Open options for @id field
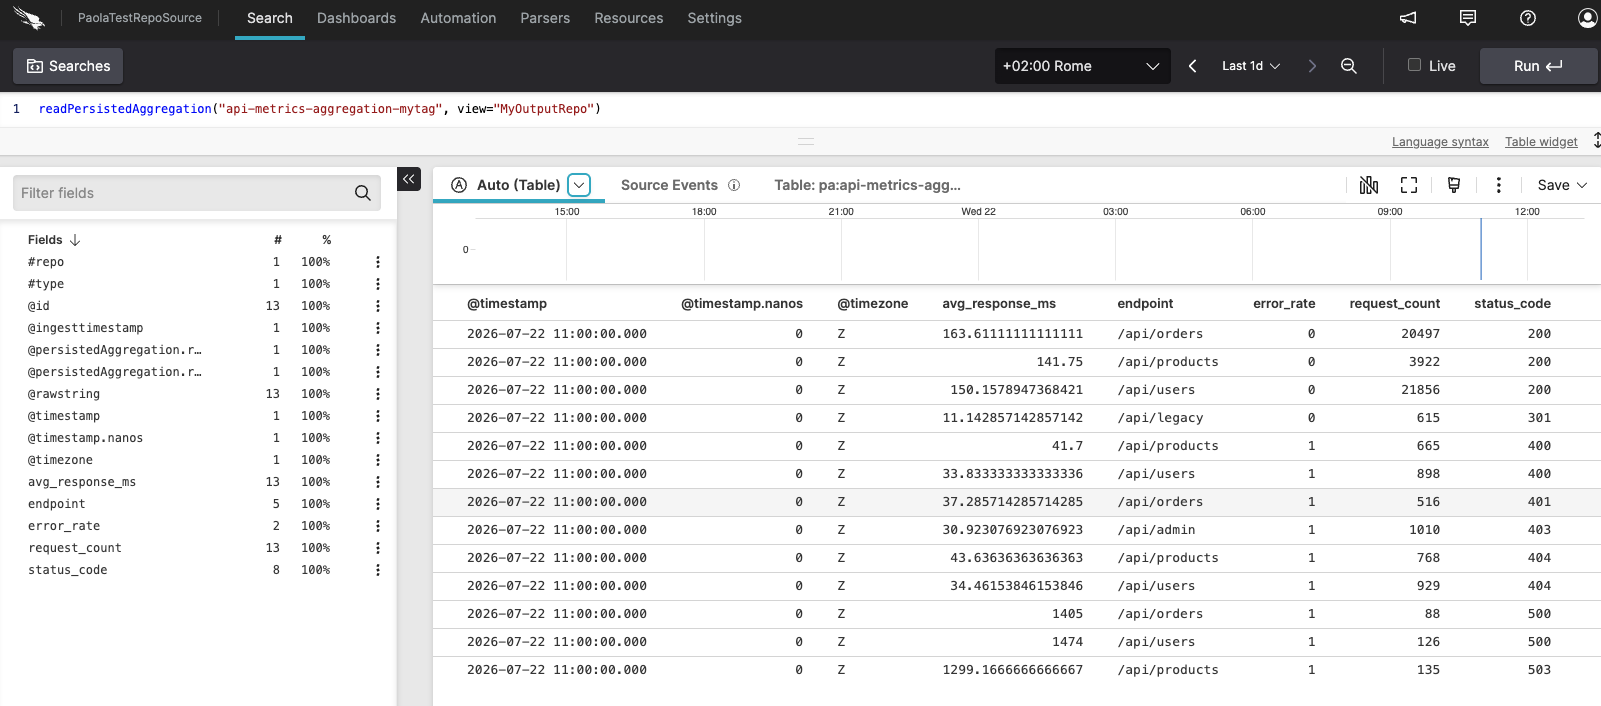The image size is (1601, 706). coord(378,306)
